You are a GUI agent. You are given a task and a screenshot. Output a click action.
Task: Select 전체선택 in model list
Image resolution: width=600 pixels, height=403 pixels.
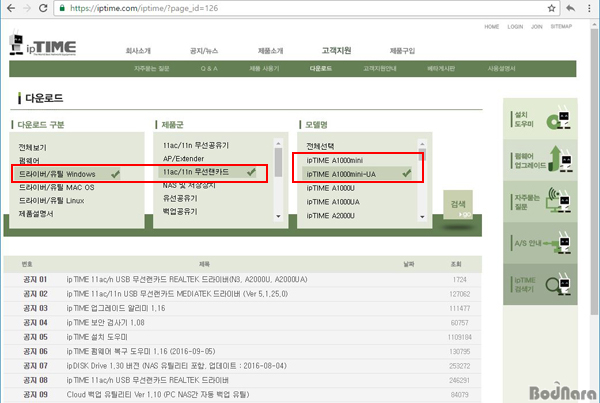click(320, 146)
